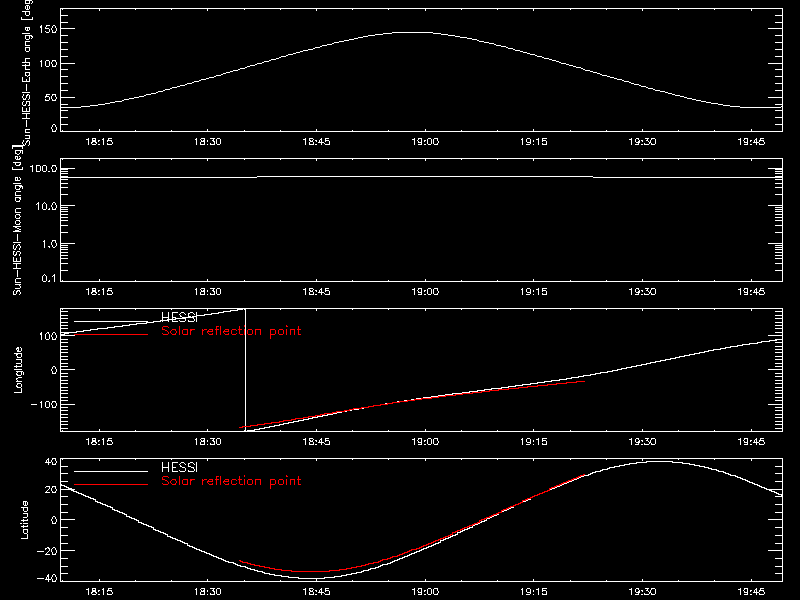Click 18:30 time label under Longitude plot
Screen dimensions: 800x600
[208, 442]
